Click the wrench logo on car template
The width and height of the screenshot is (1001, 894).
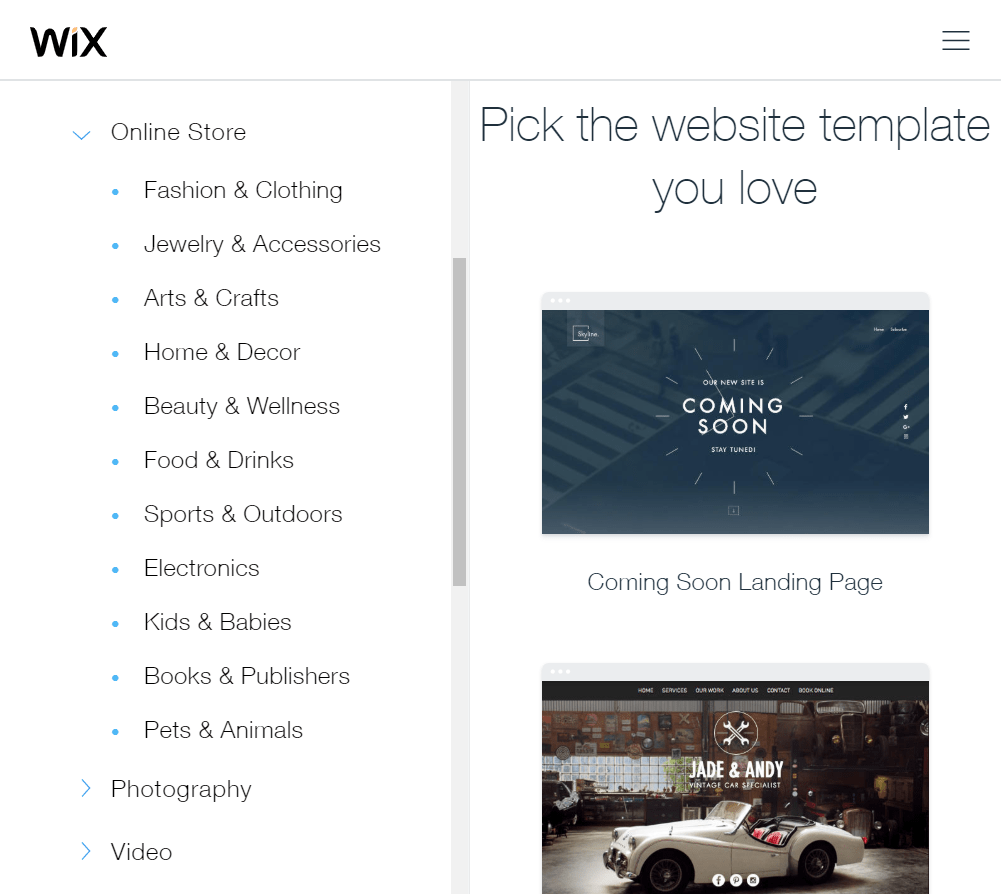click(735, 733)
